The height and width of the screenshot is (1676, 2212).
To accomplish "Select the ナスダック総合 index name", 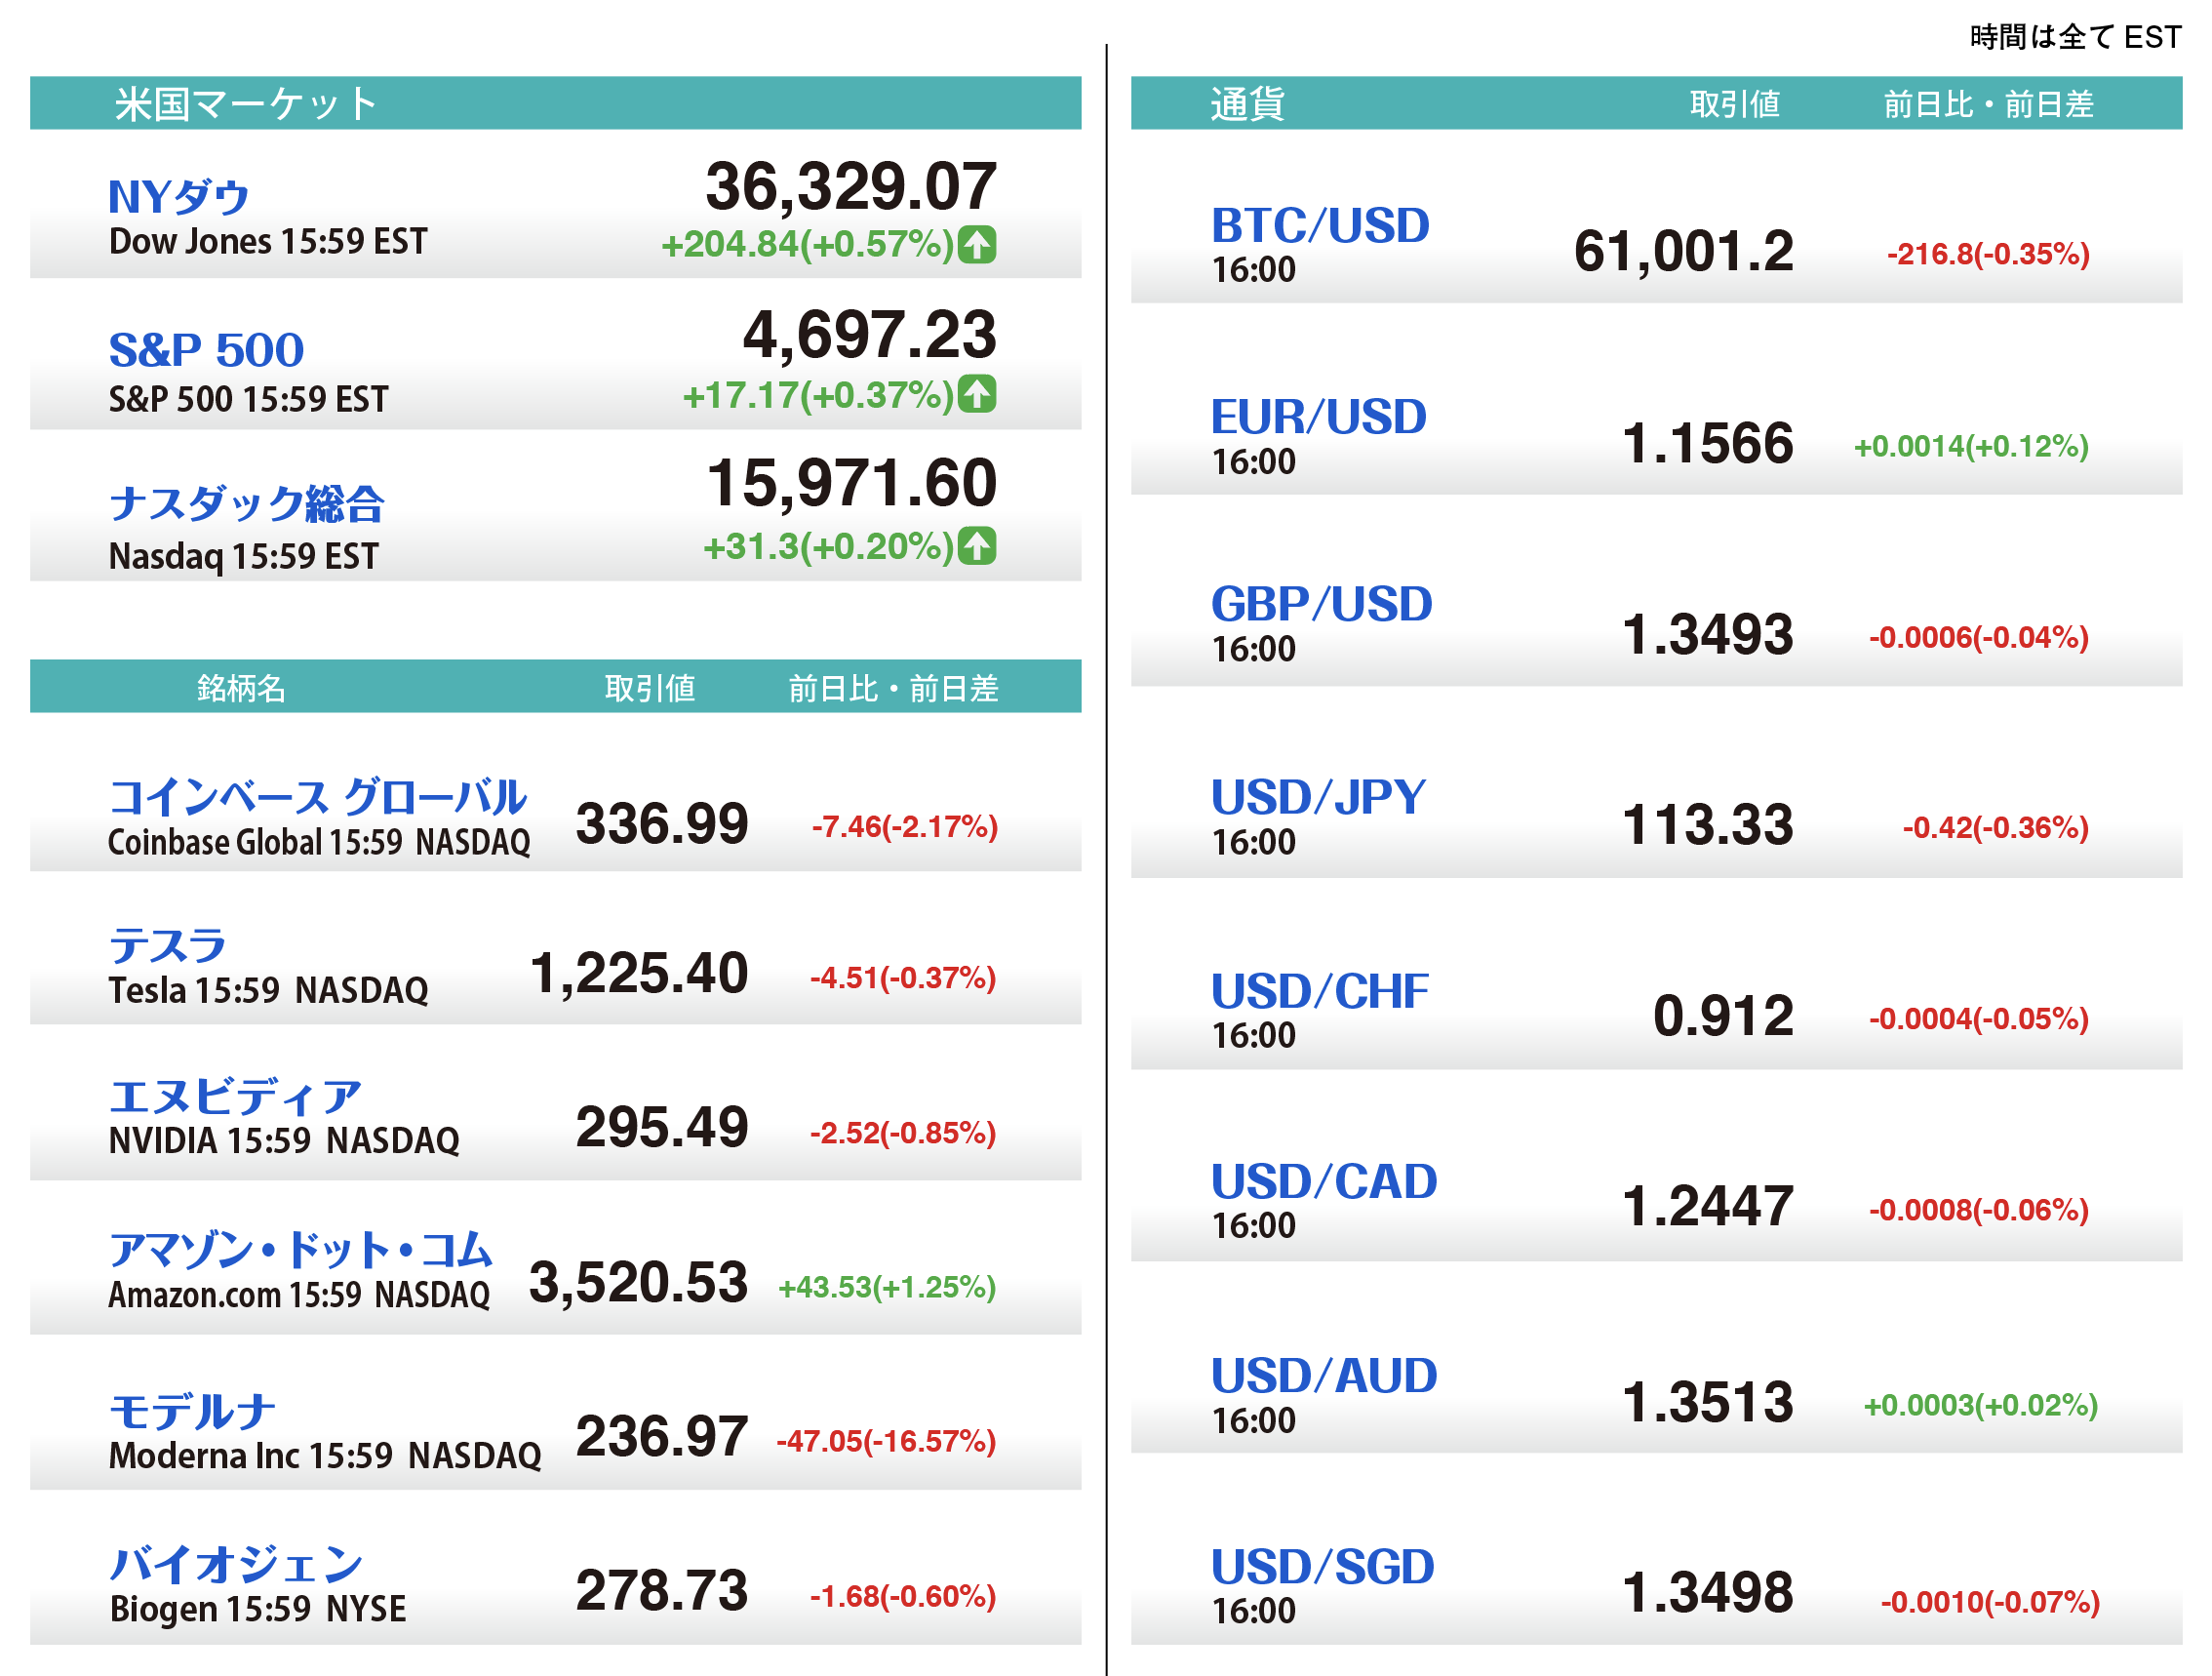I will click(x=246, y=503).
